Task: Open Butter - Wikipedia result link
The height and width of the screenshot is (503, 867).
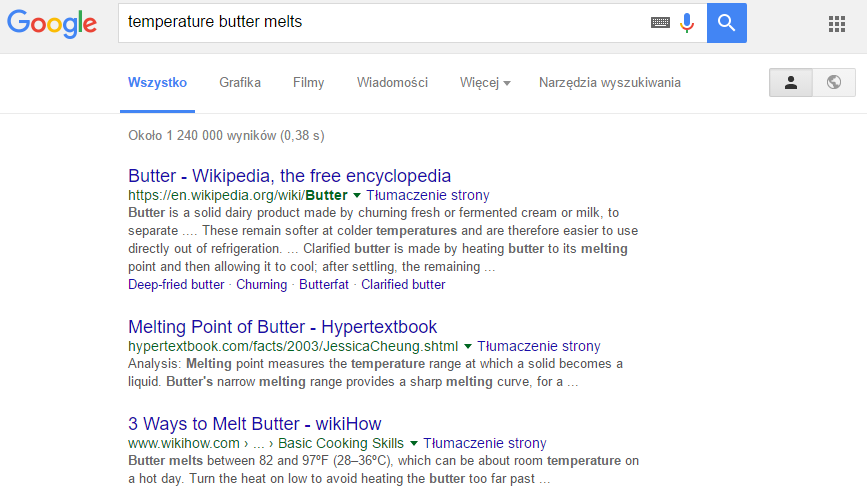Action: [289, 176]
